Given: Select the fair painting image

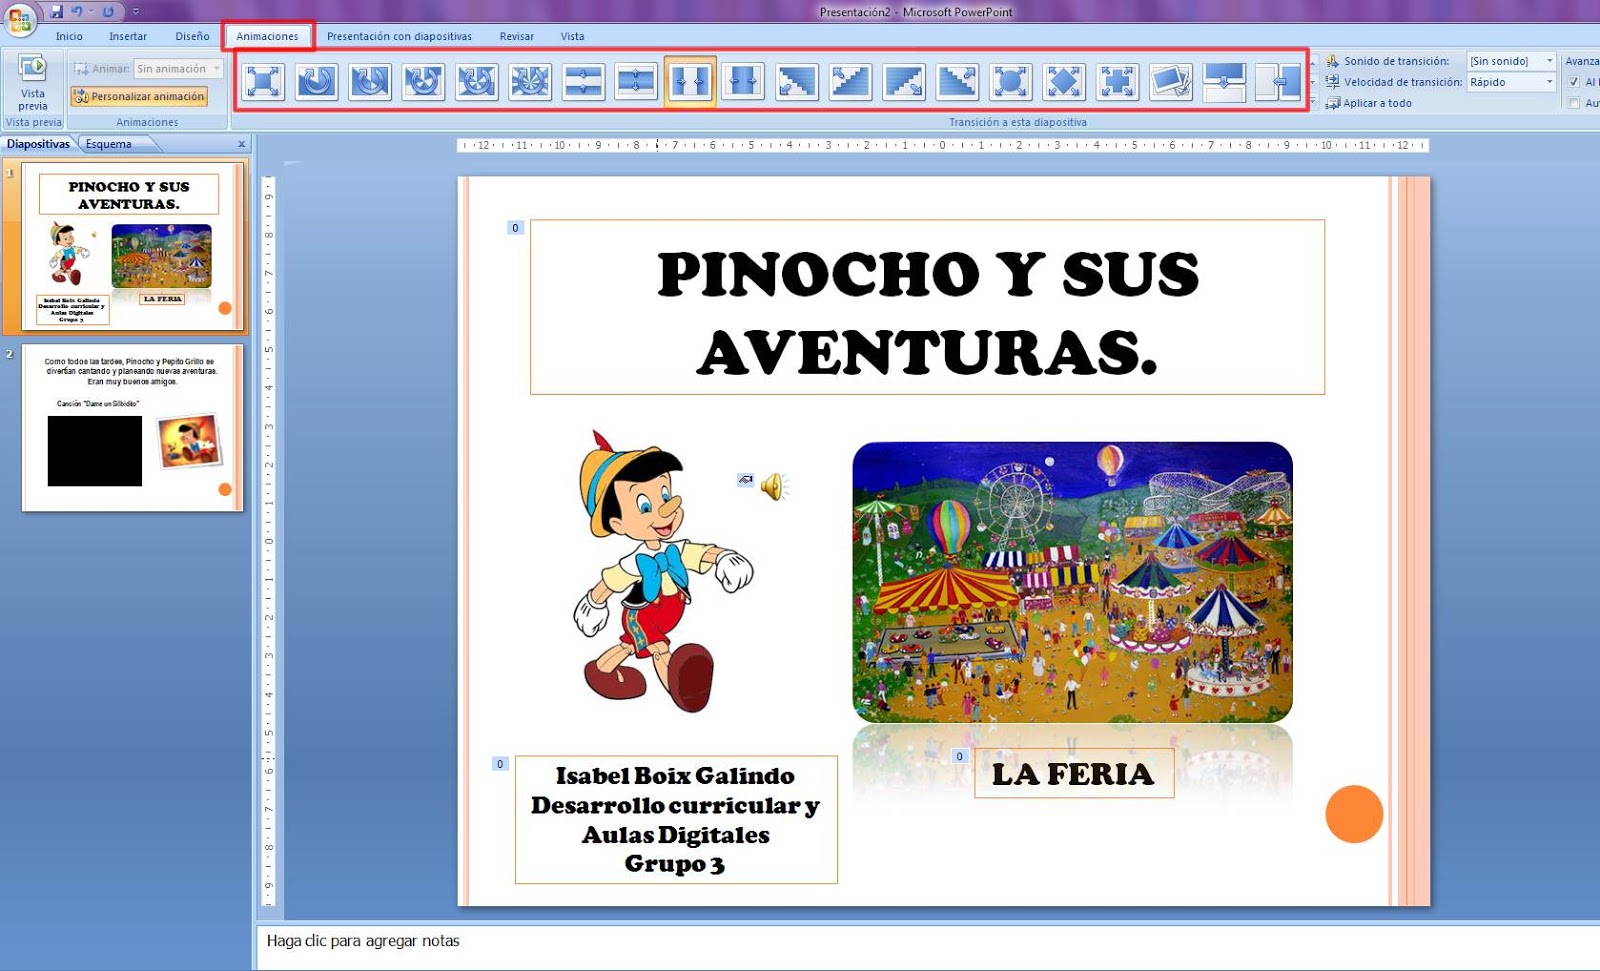Looking at the screenshot, I should click(x=1072, y=582).
